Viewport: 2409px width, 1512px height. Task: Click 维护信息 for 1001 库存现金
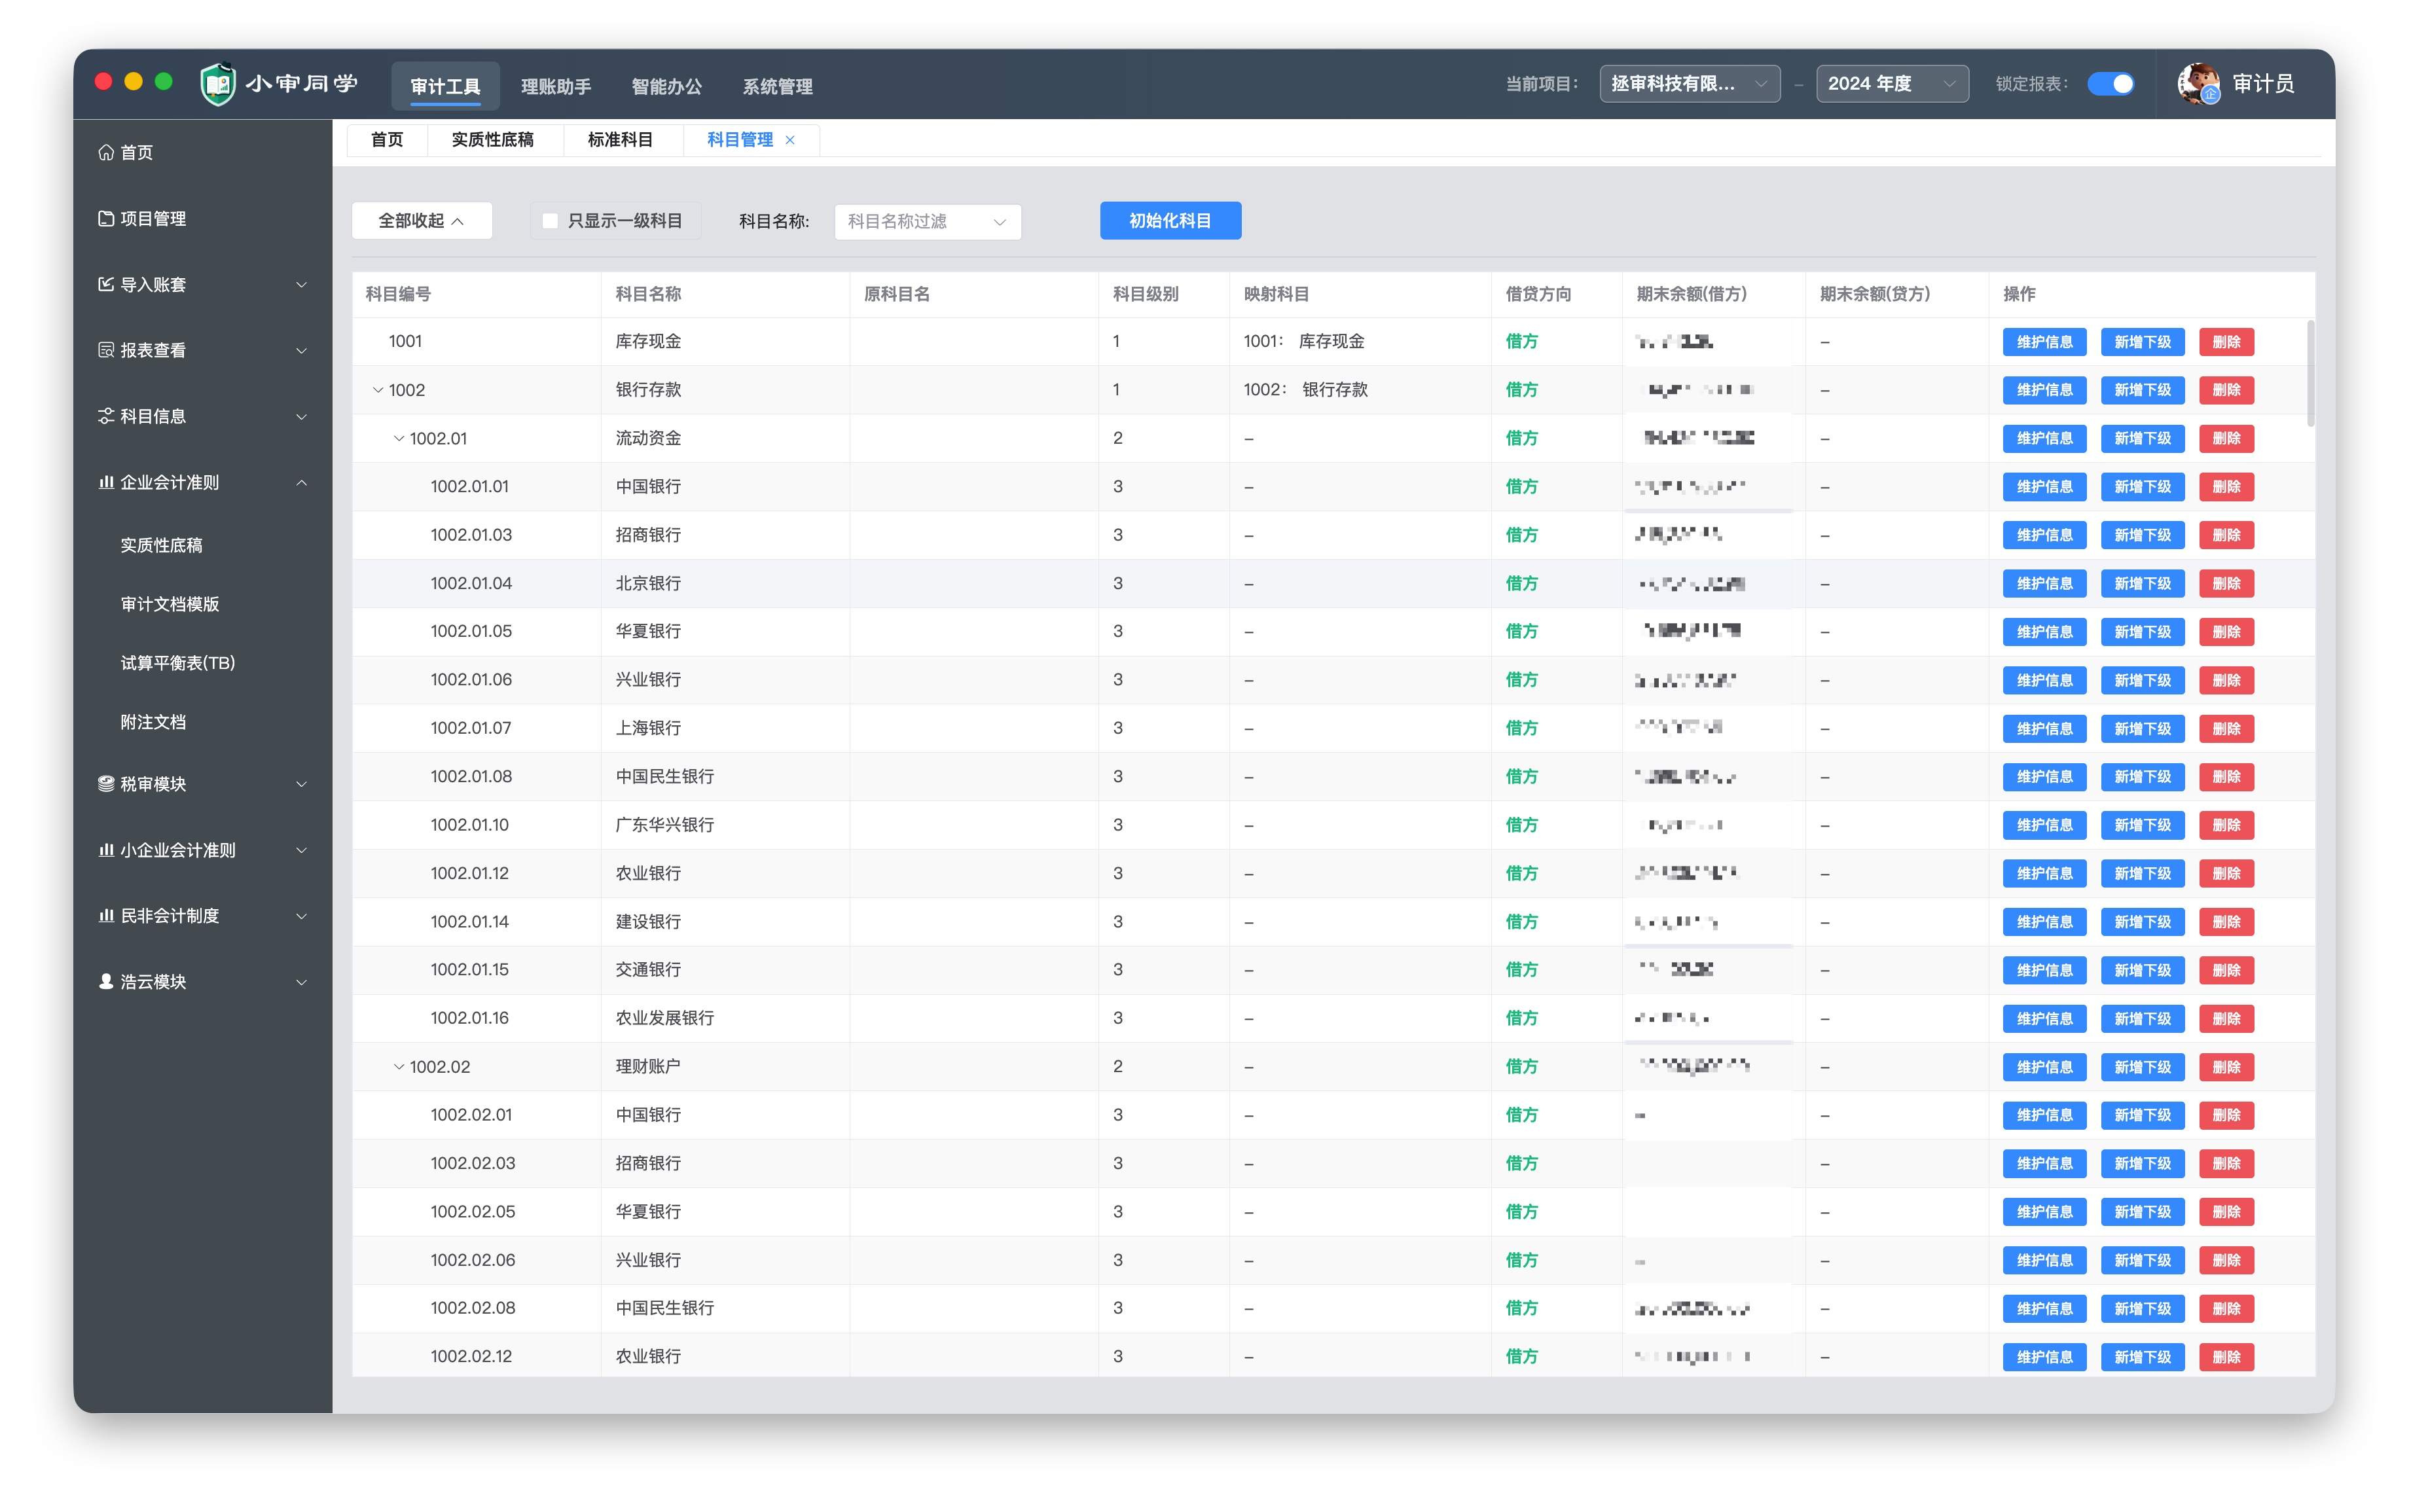point(2044,342)
